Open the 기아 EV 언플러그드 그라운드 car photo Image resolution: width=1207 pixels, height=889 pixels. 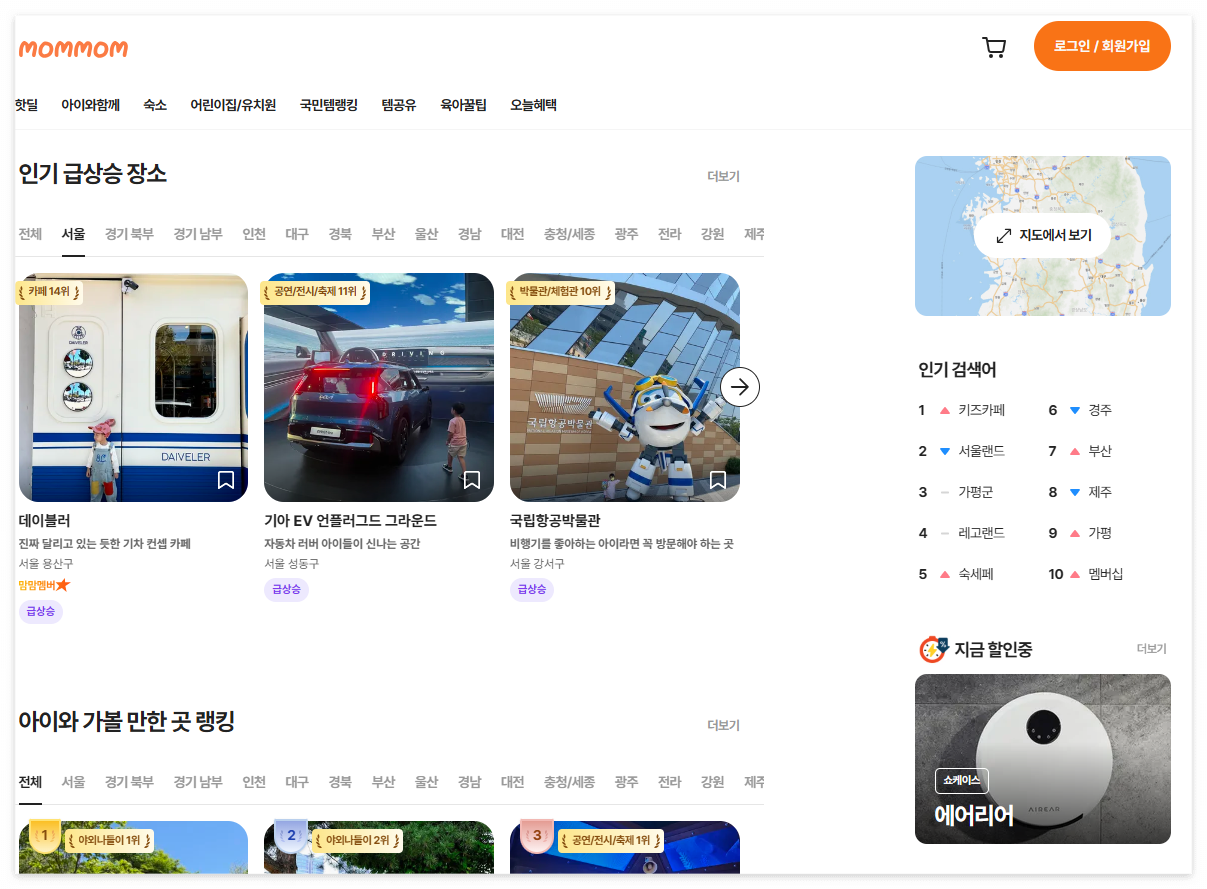point(379,387)
